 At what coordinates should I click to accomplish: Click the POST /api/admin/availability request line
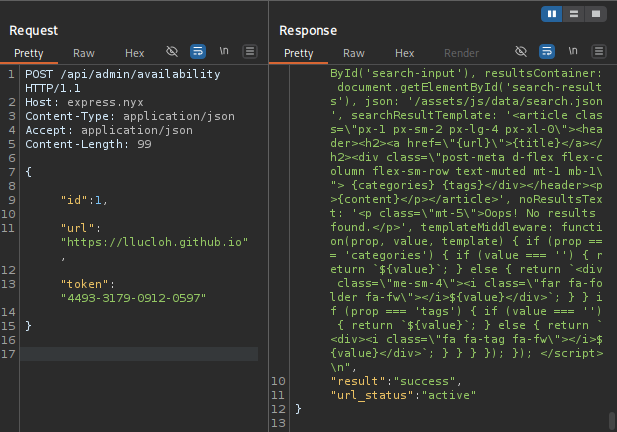tap(121, 75)
